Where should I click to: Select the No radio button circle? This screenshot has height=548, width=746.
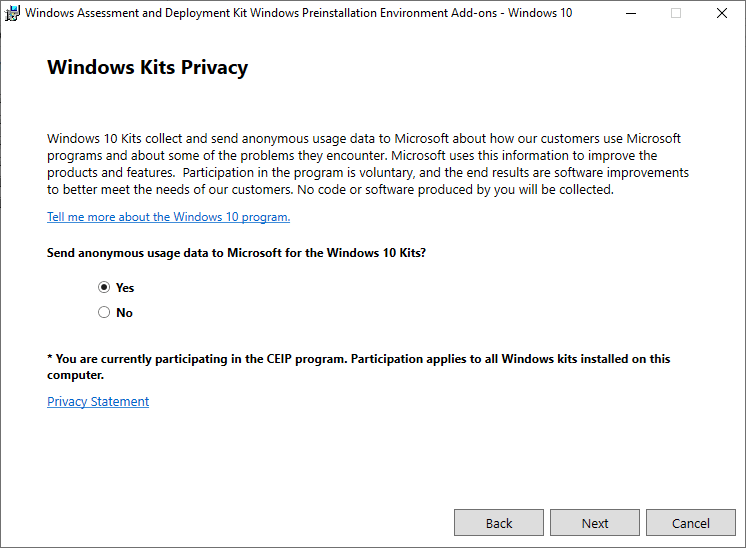[x=104, y=313]
